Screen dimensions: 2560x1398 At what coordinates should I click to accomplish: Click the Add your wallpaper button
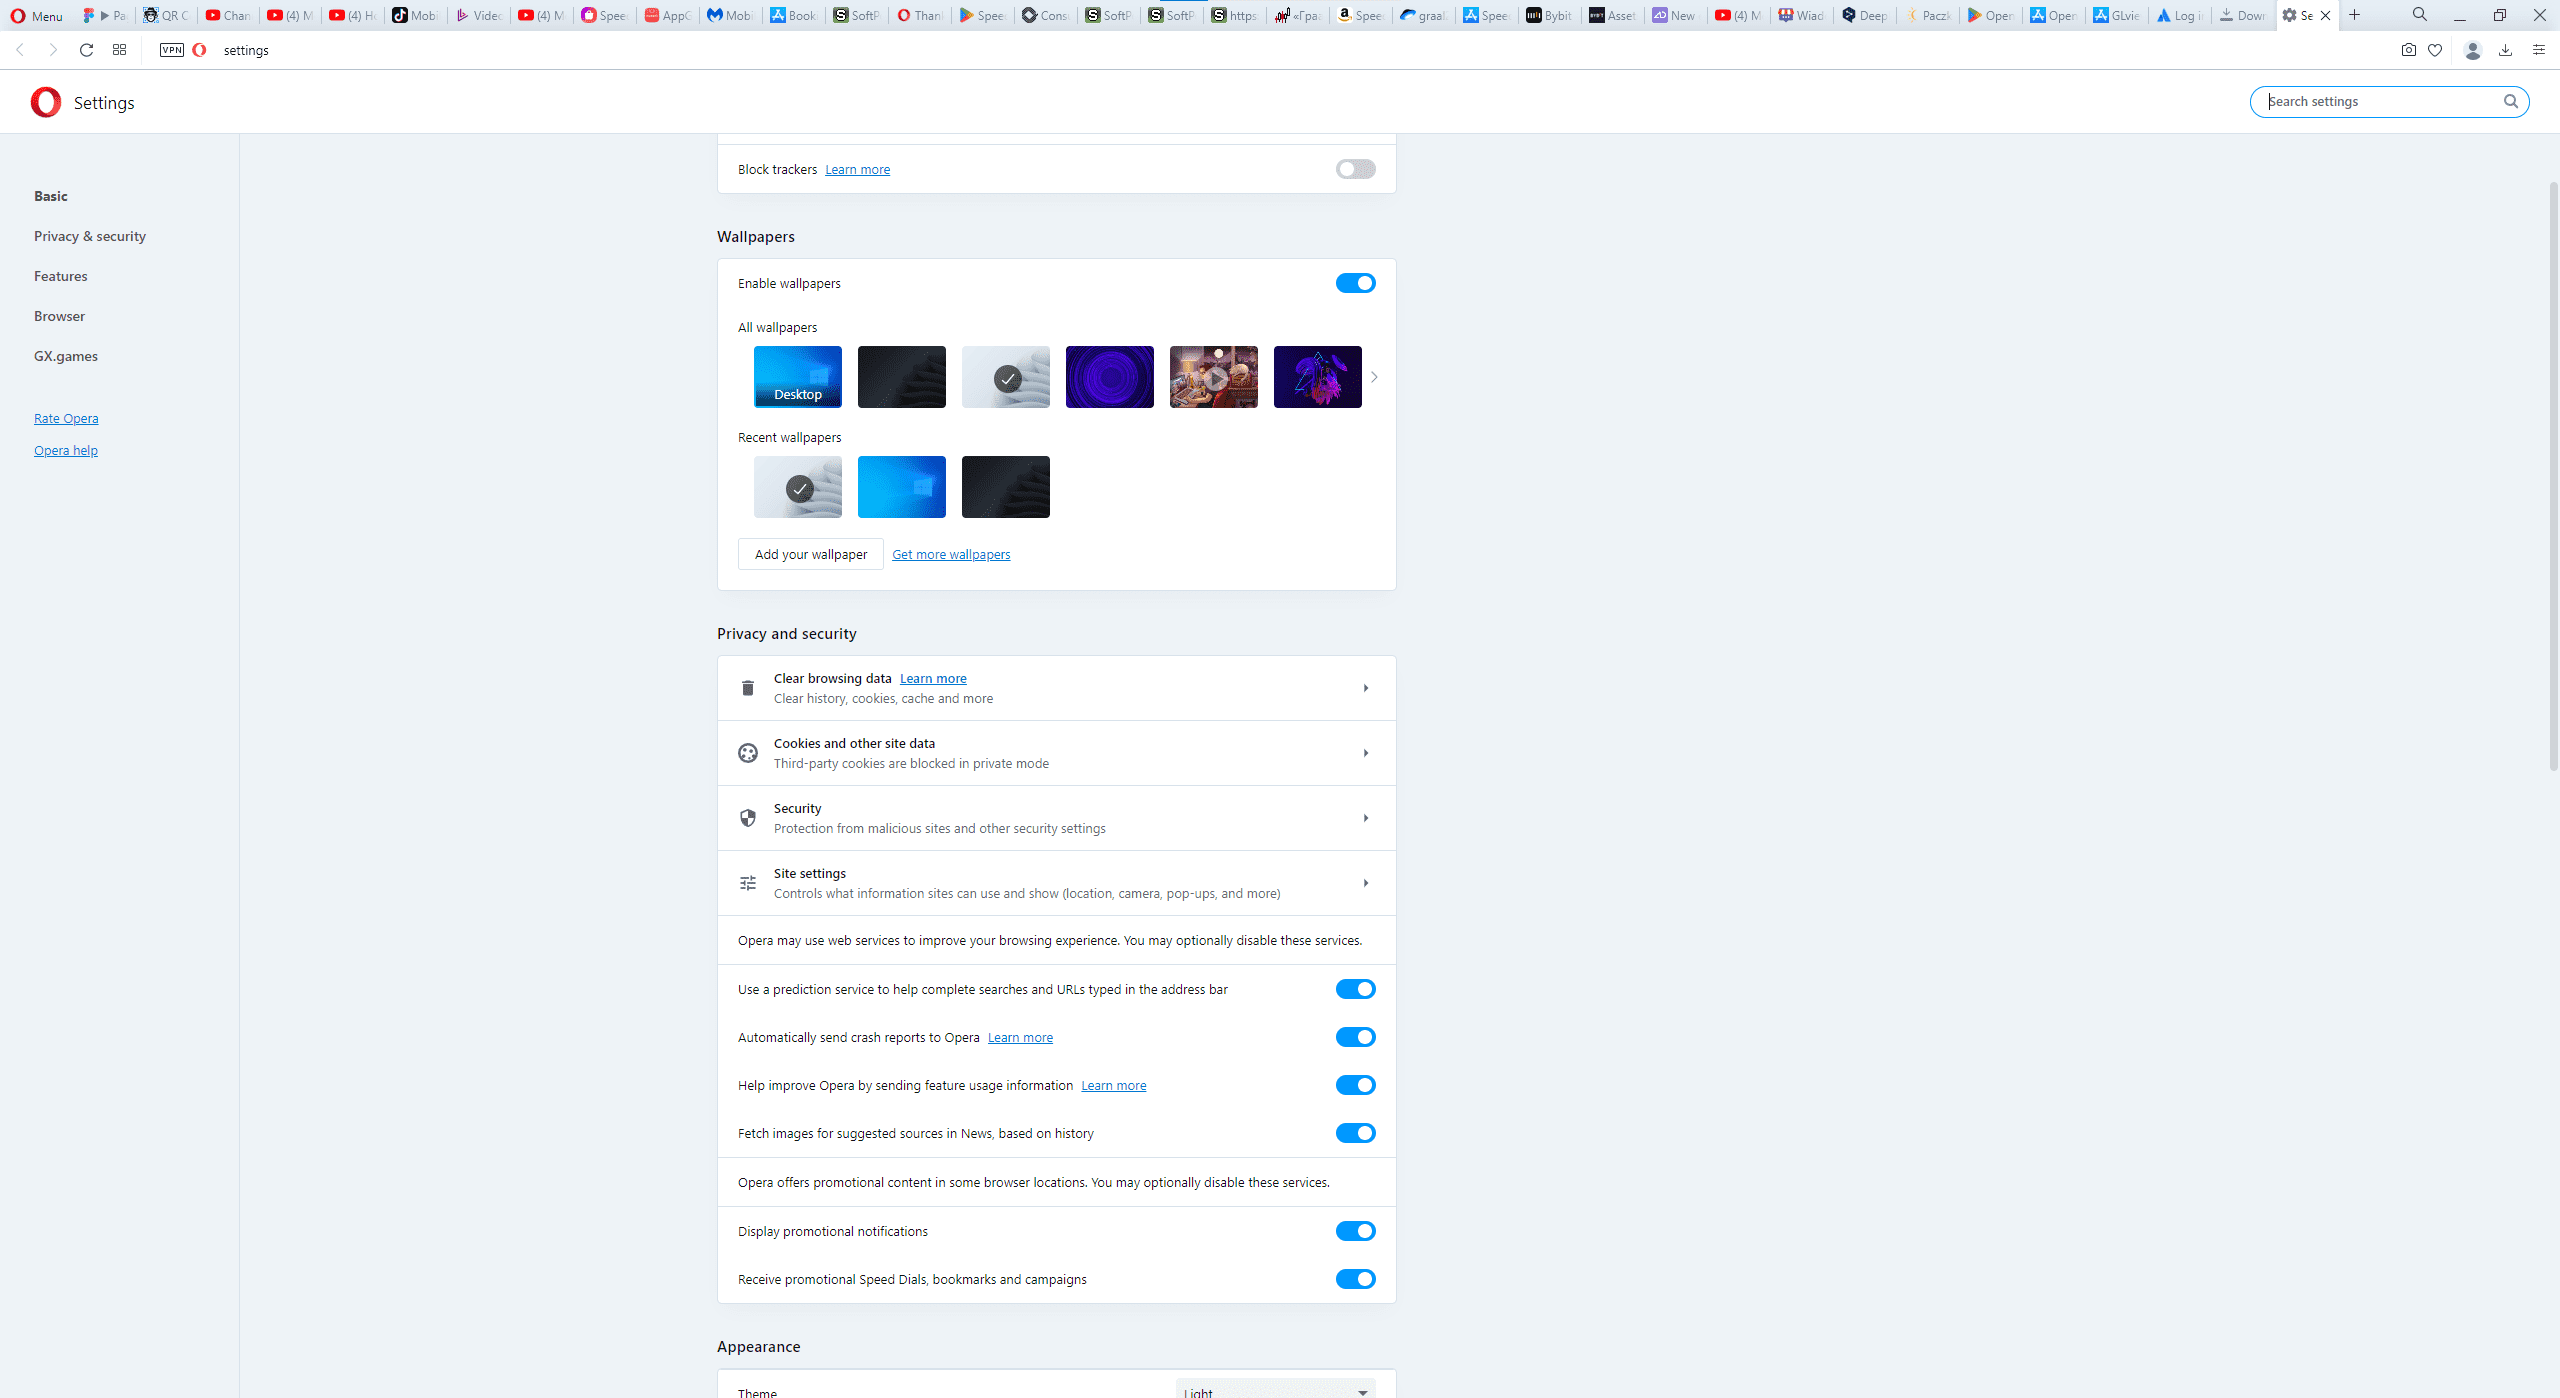coord(810,554)
